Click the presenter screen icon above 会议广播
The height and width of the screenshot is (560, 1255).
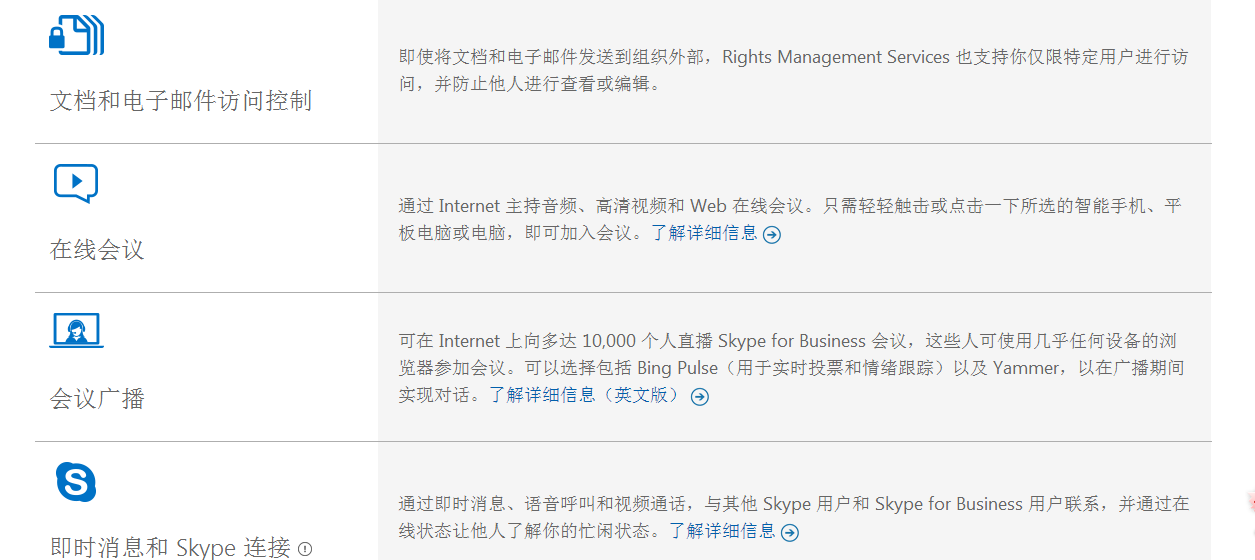(x=77, y=330)
